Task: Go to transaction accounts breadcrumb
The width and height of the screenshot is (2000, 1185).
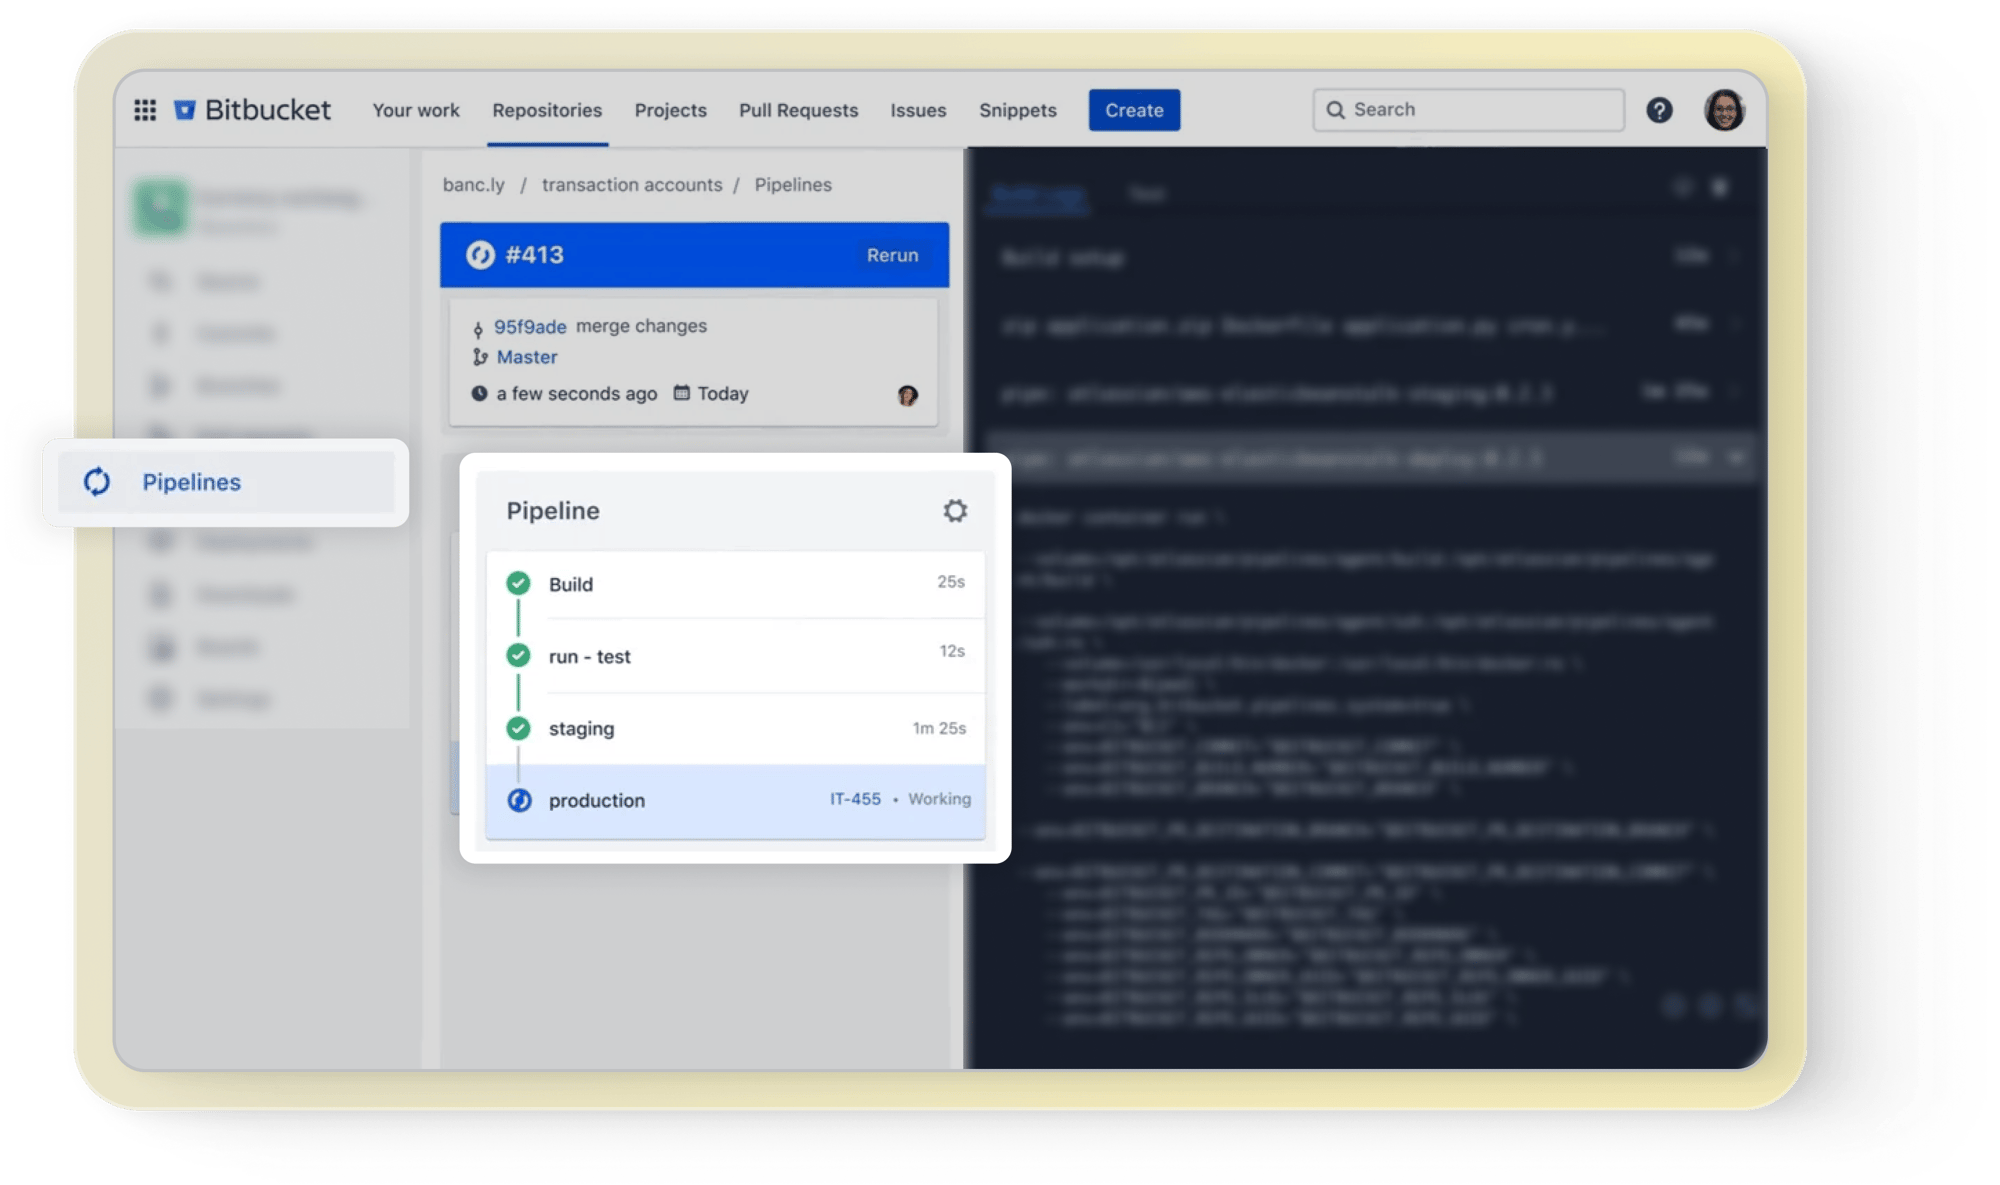Action: coord(632,185)
